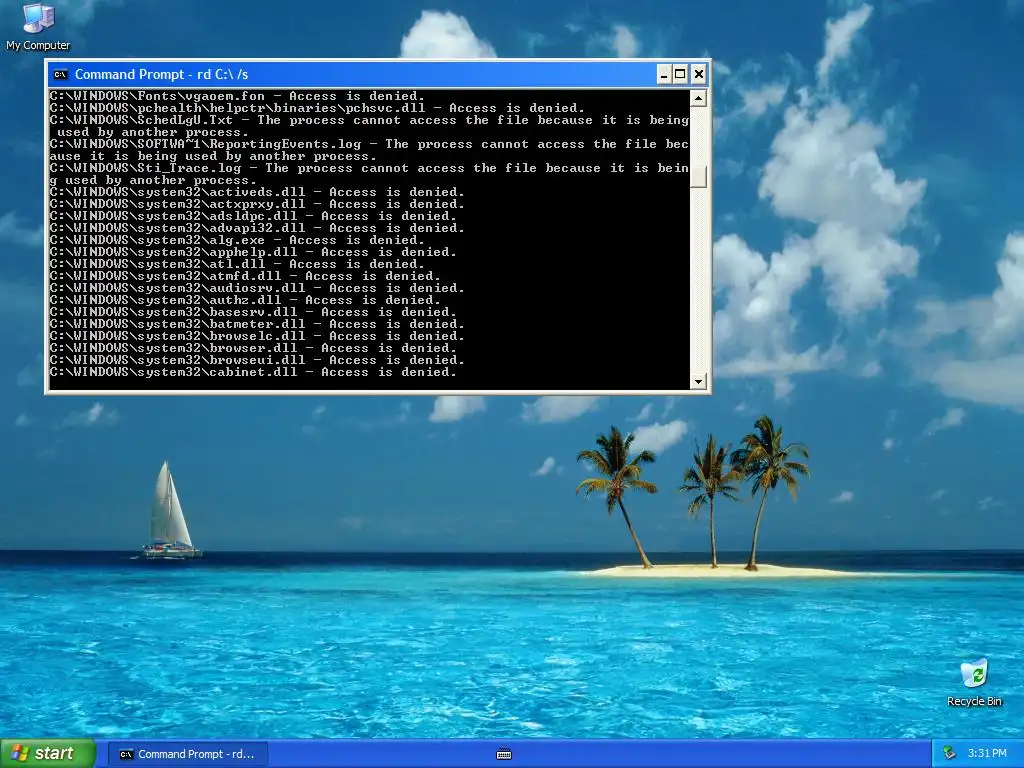
Task: Click the browser.dll access denied line
Action: 253,348
